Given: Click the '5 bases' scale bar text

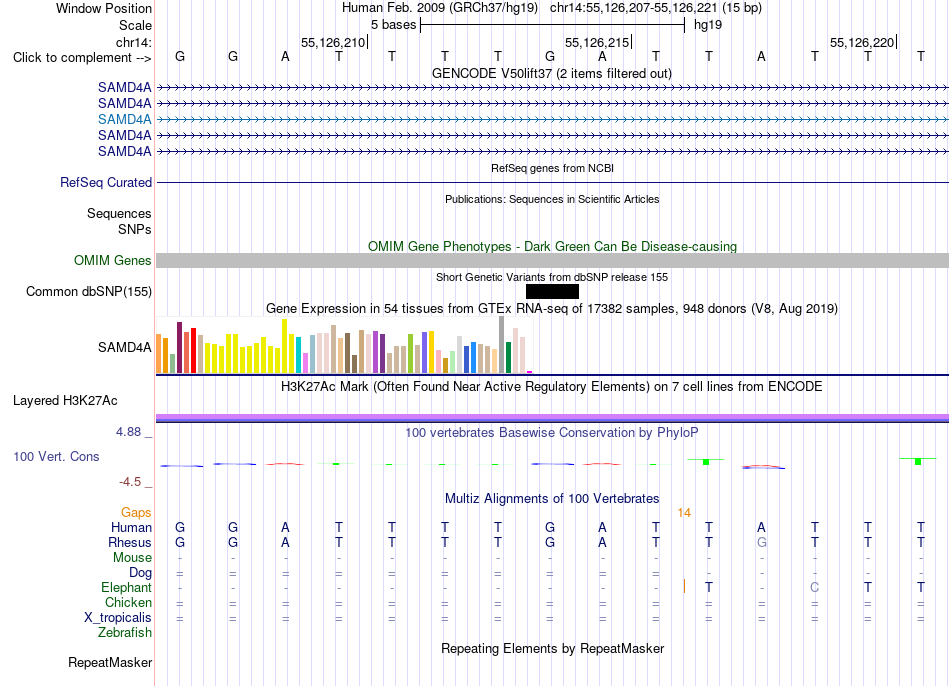Looking at the screenshot, I should point(394,25).
